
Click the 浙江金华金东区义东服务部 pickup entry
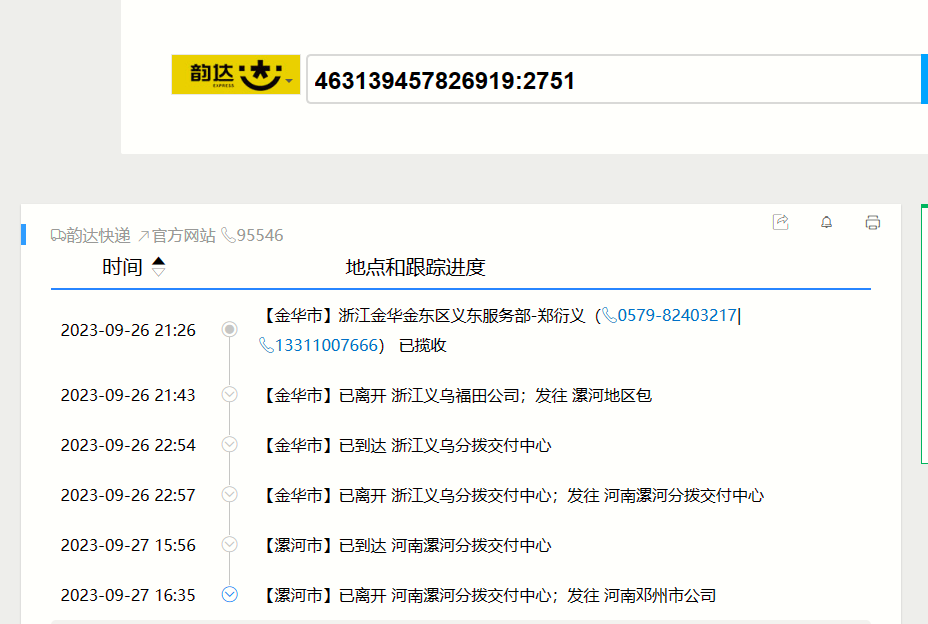click(500, 330)
